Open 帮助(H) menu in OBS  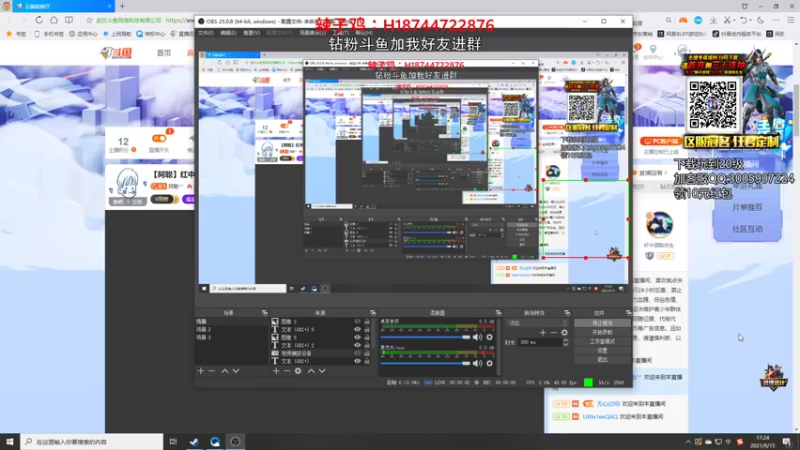pyautogui.click(x=364, y=33)
